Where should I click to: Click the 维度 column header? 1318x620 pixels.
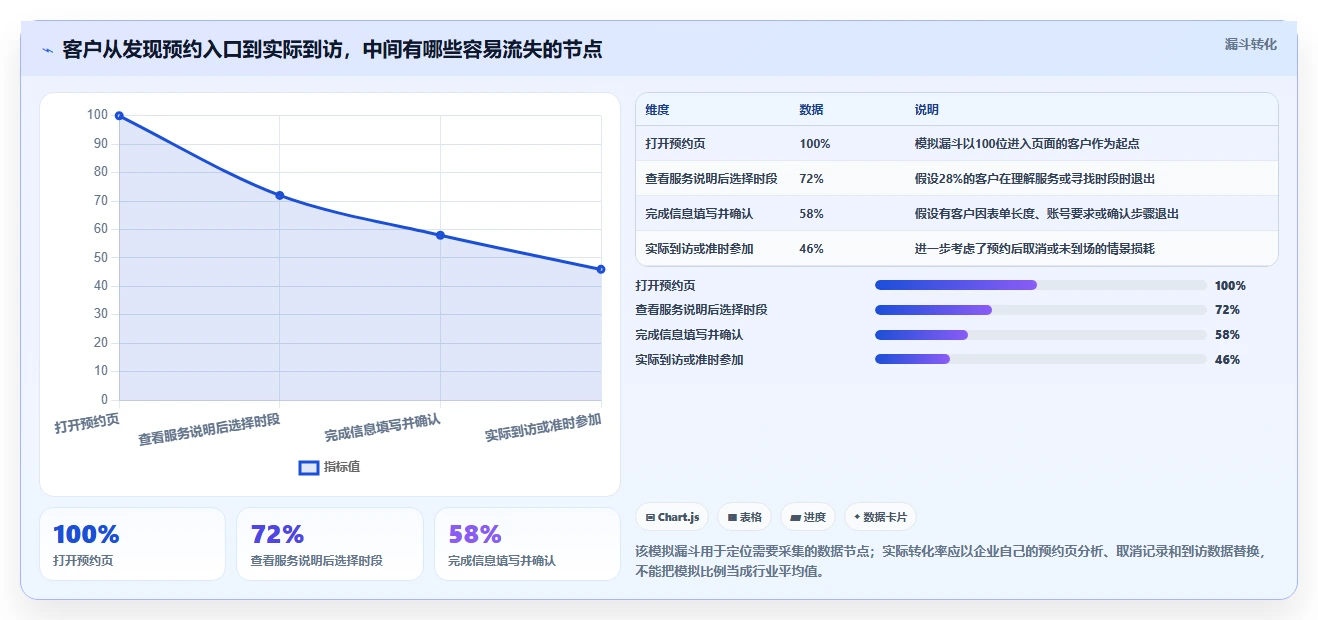(x=657, y=110)
